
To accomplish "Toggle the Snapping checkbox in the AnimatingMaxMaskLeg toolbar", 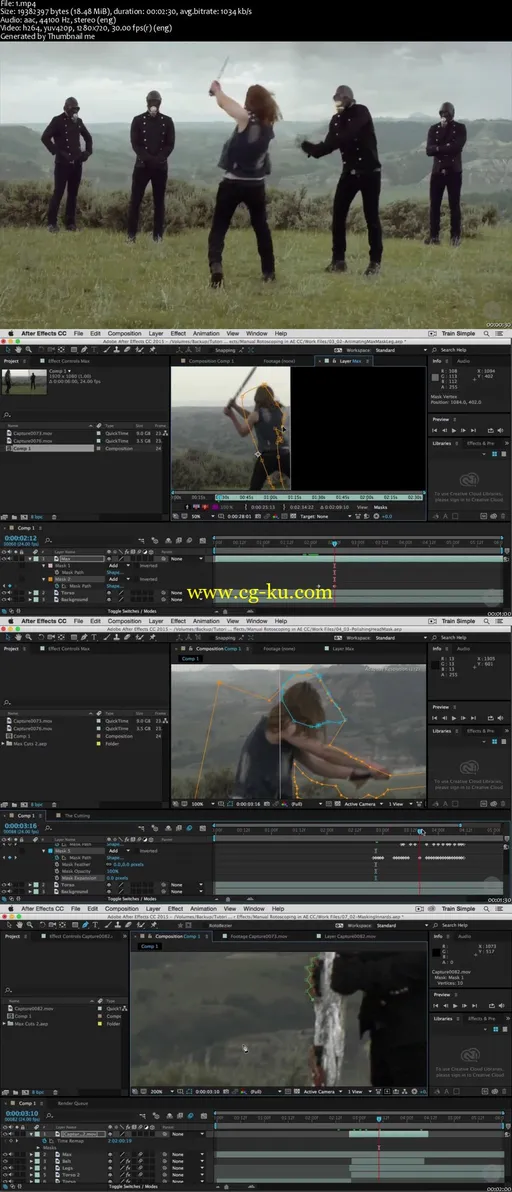I will coord(213,350).
